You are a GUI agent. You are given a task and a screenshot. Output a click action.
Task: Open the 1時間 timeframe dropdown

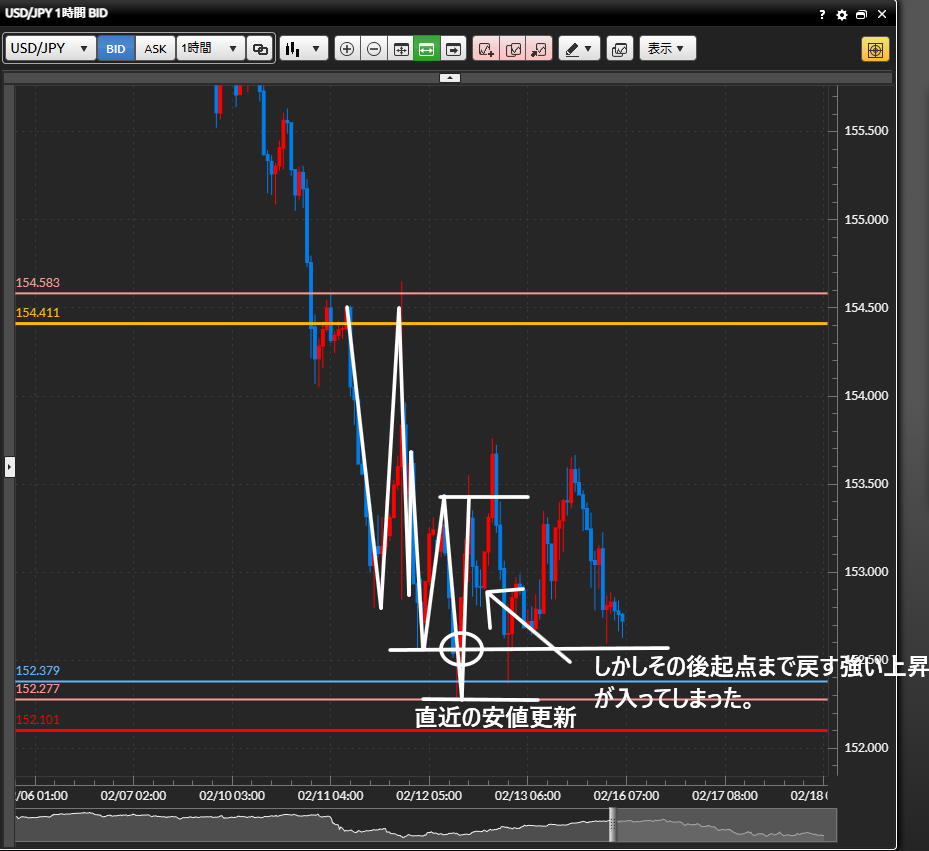pos(210,49)
